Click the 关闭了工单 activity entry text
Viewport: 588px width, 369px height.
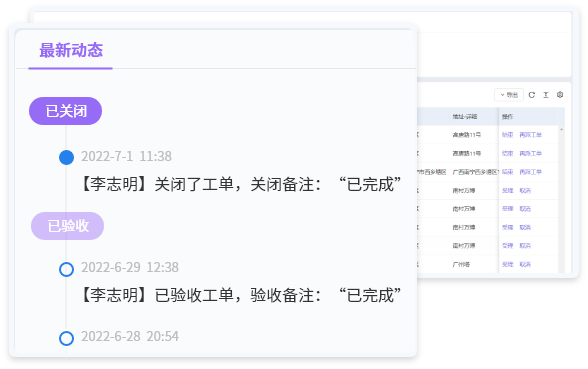pos(240,184)
